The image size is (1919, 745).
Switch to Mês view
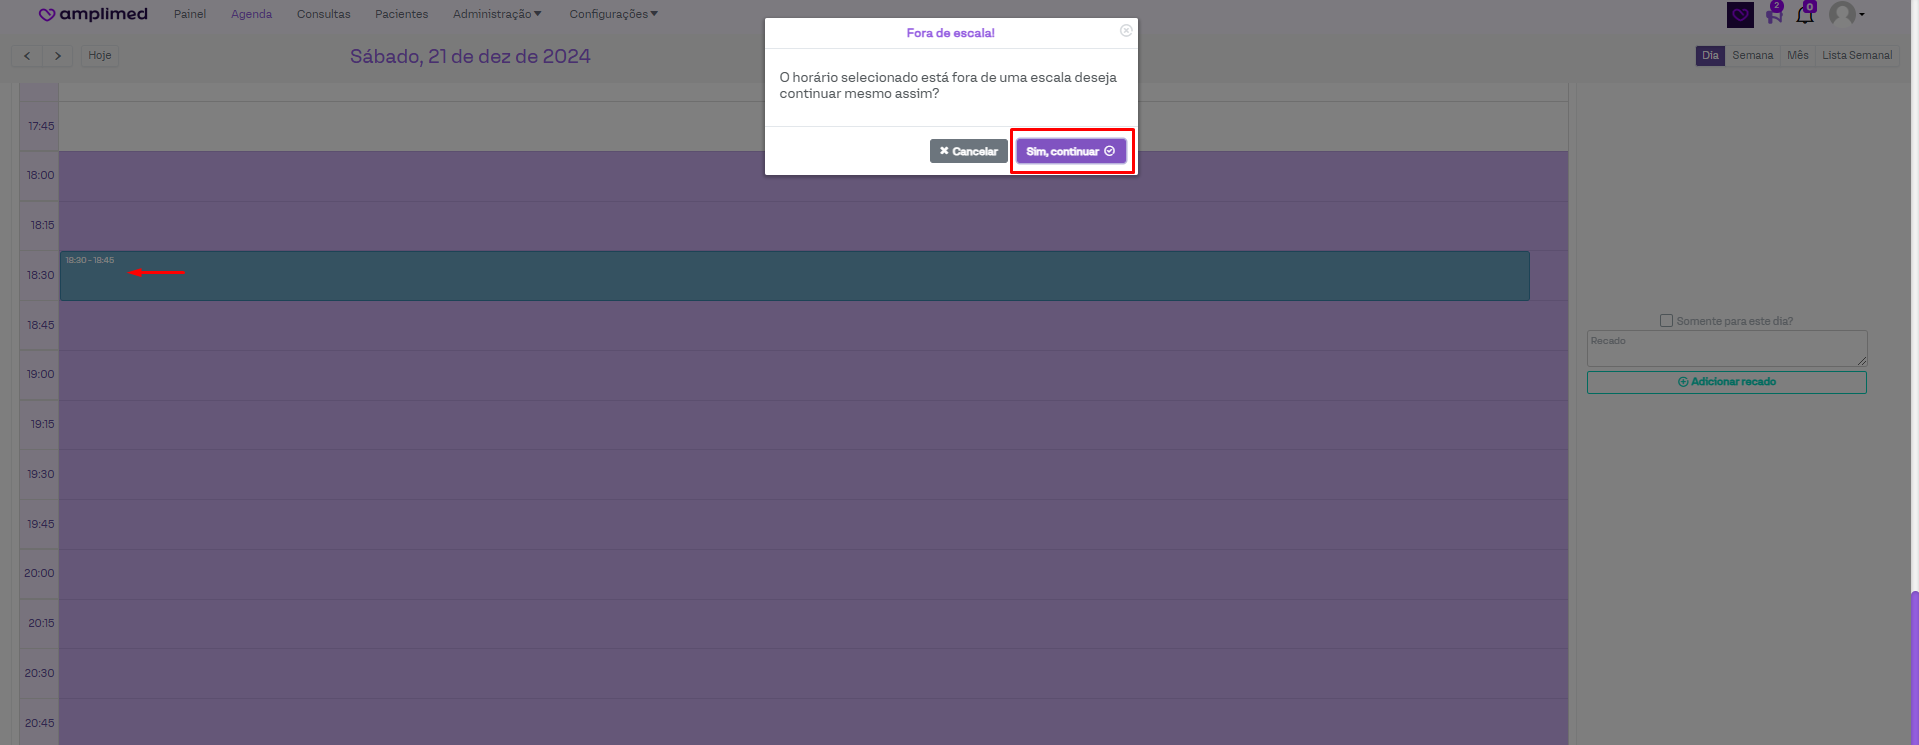click(x=1797, y=56)
